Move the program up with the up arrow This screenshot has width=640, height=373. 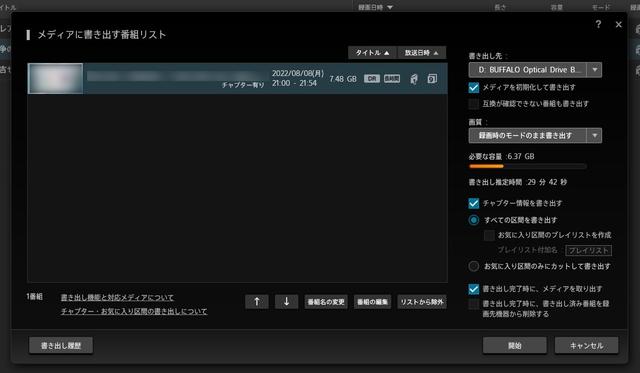[257, 302]
